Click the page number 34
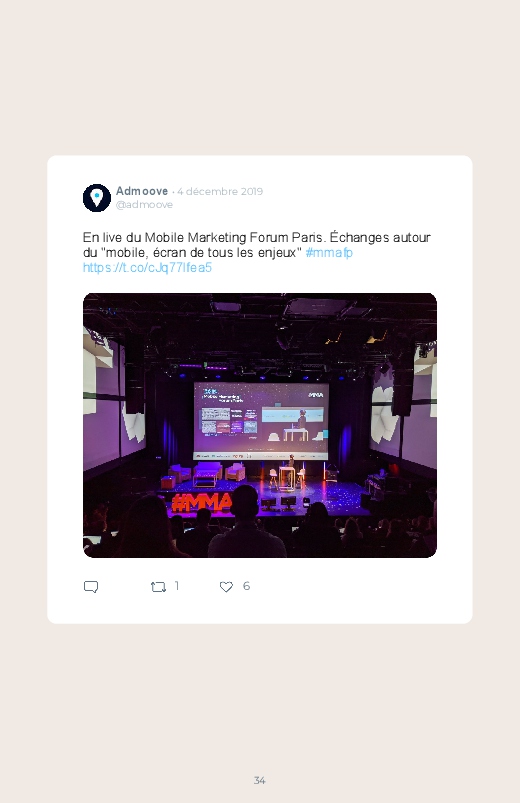This screenshot has height=803, width=520. pyautogui.click(x=260, y=780)
